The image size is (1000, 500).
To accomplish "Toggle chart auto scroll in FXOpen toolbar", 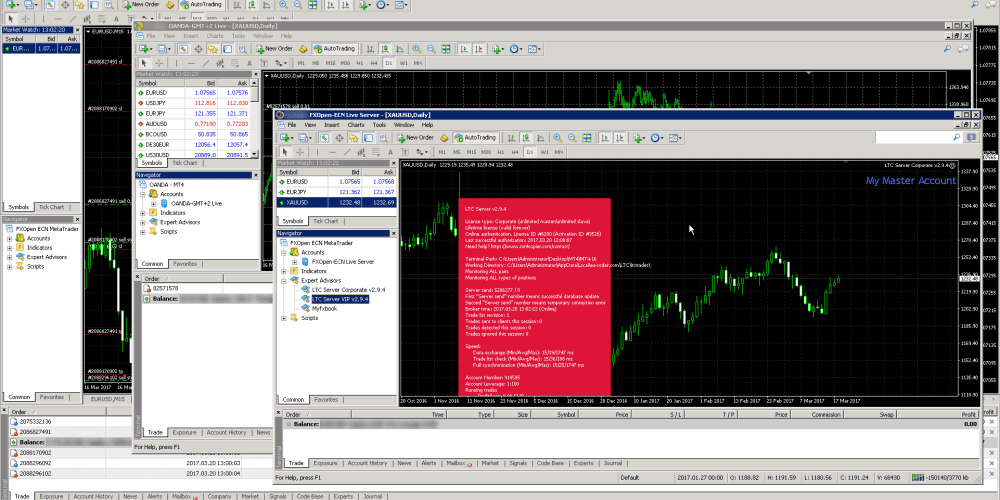I will [605, 138].
